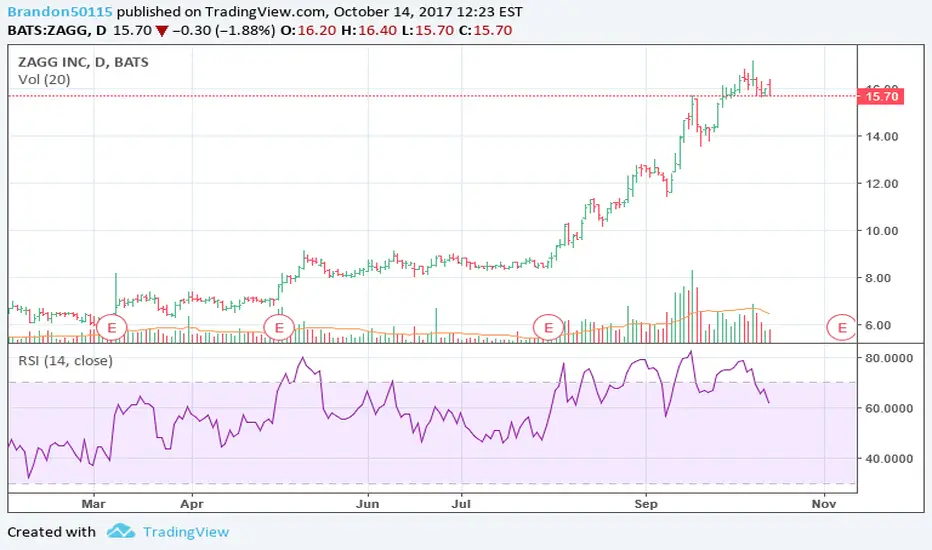
Task: Click the C:15.70 close value
Action: click(486, 30)
